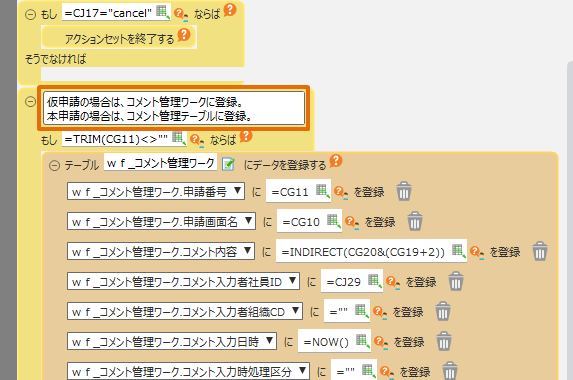Open the コメント入力時処理区分 field dropdown
The image size is (573, 380).
pos(188,371)
